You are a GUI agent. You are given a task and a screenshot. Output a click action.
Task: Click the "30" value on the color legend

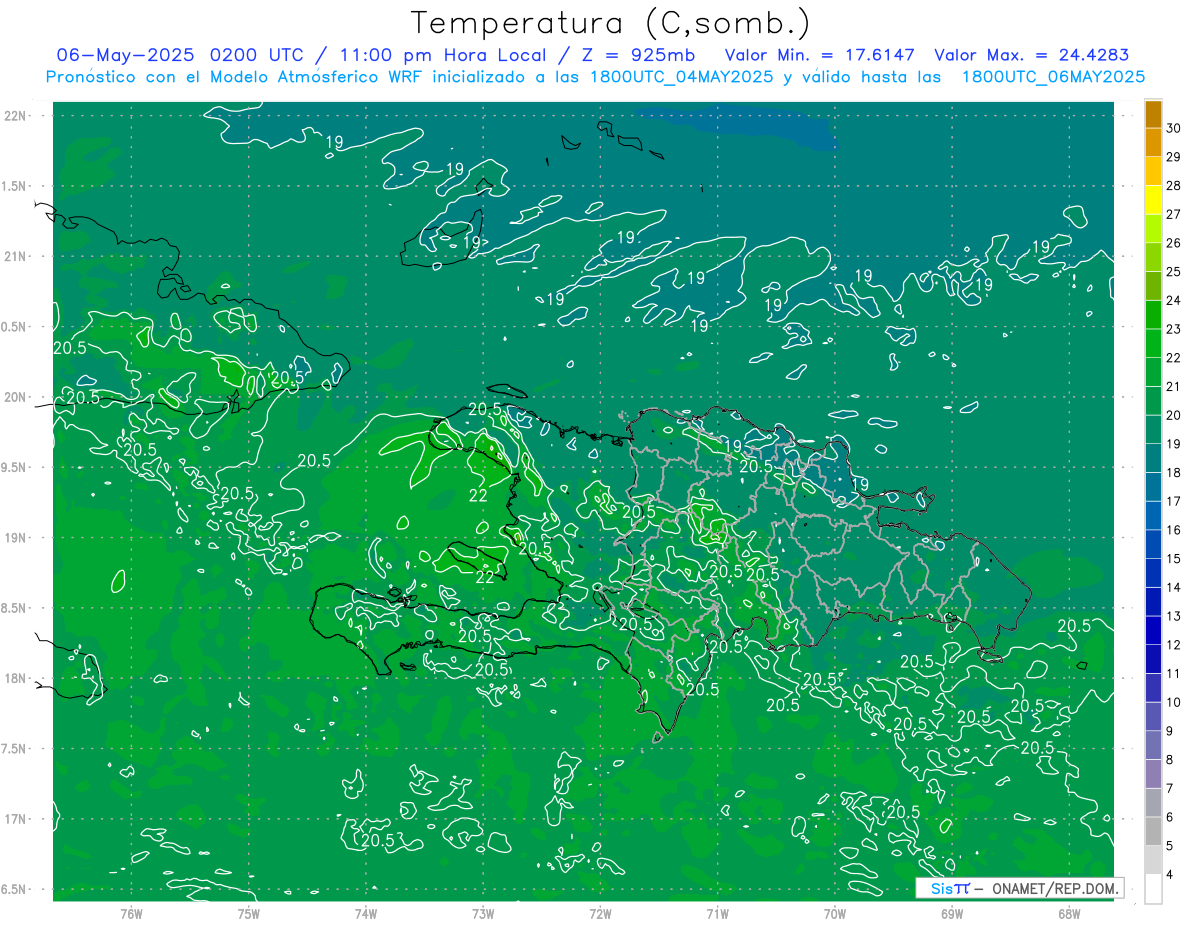[x=1174, y=128]
